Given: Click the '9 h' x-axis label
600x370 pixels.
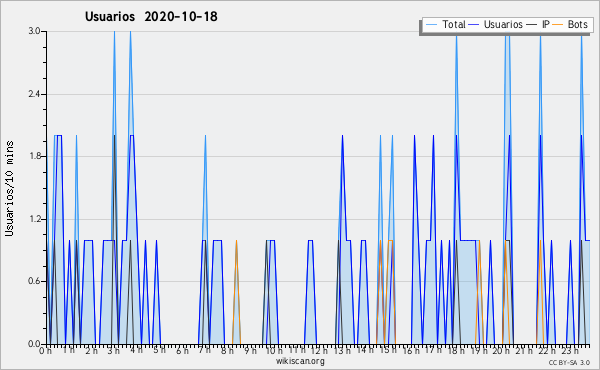Looking at the screenshot, I should [250, 350].
